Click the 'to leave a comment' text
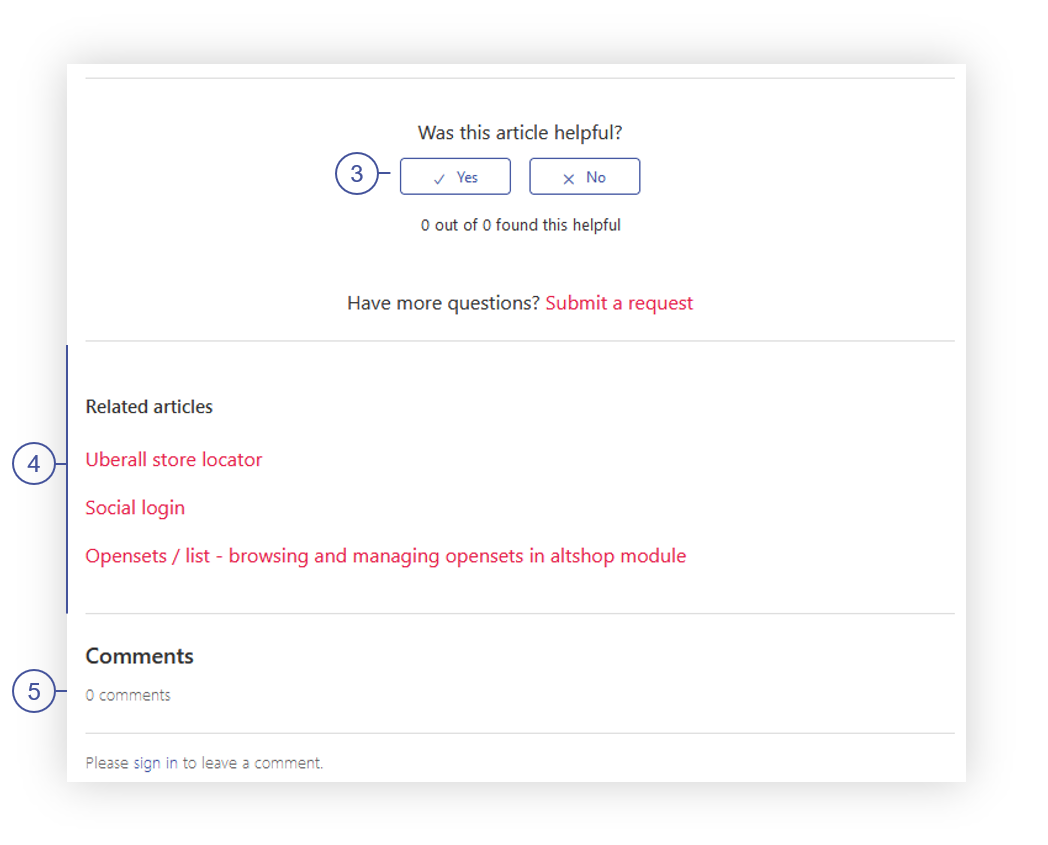Screen dimensions: 1048x845 (253, 763)
